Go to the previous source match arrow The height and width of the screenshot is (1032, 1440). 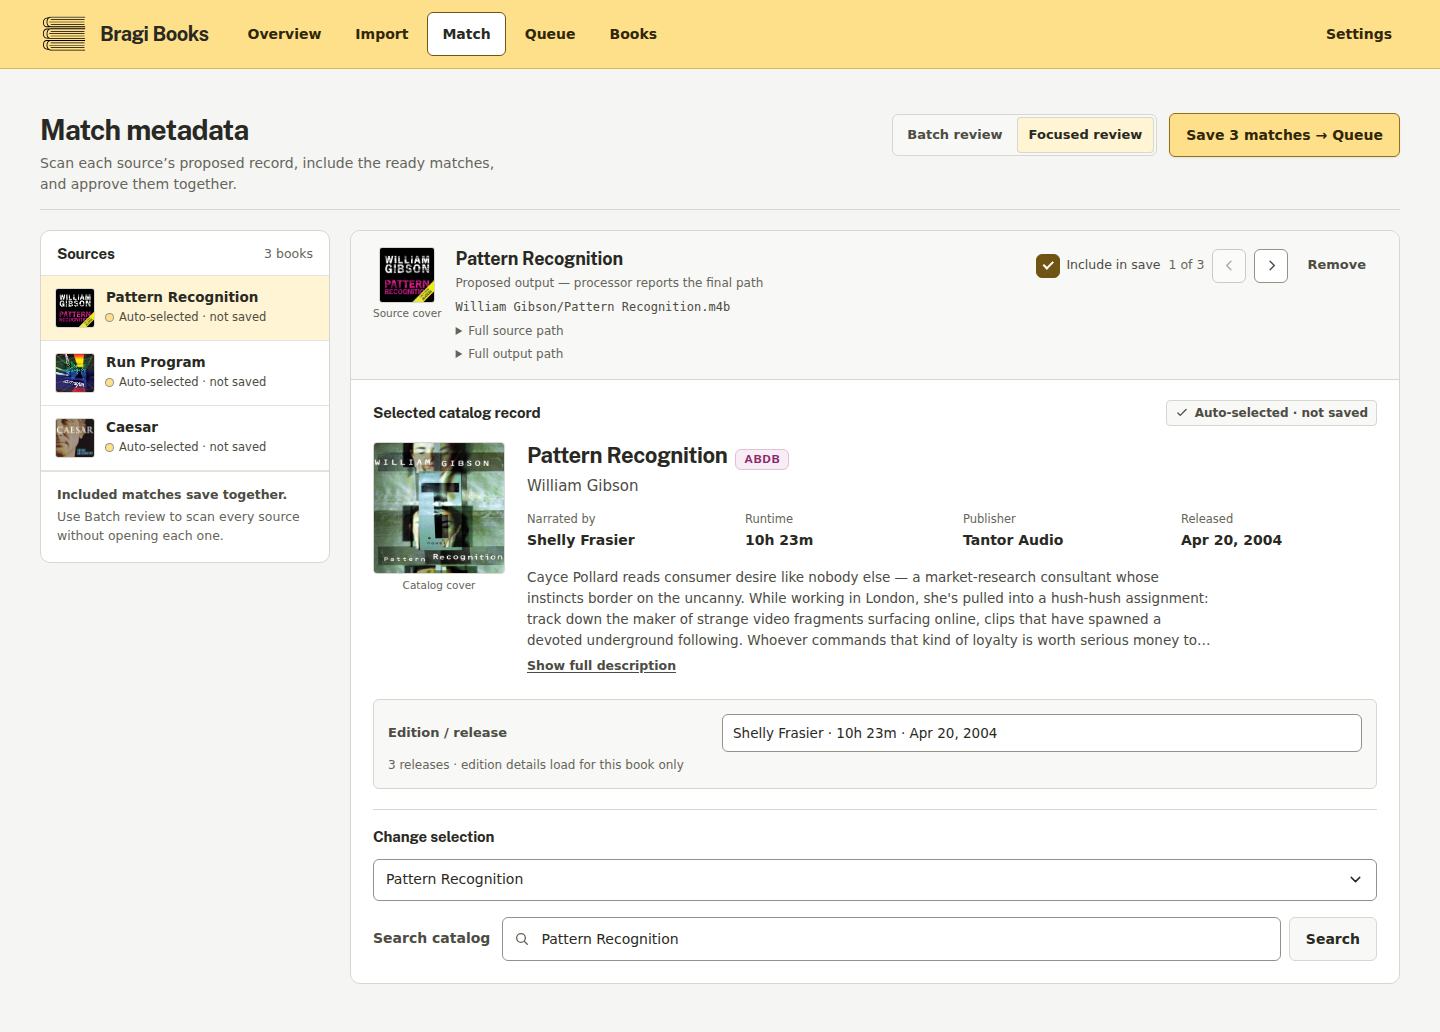click(1229, 266)
